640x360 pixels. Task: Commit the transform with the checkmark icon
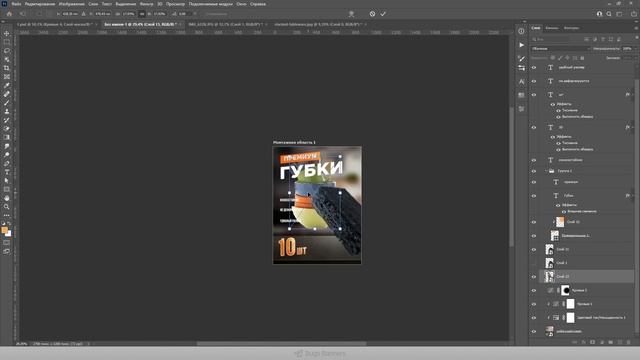tap(383, 14)
